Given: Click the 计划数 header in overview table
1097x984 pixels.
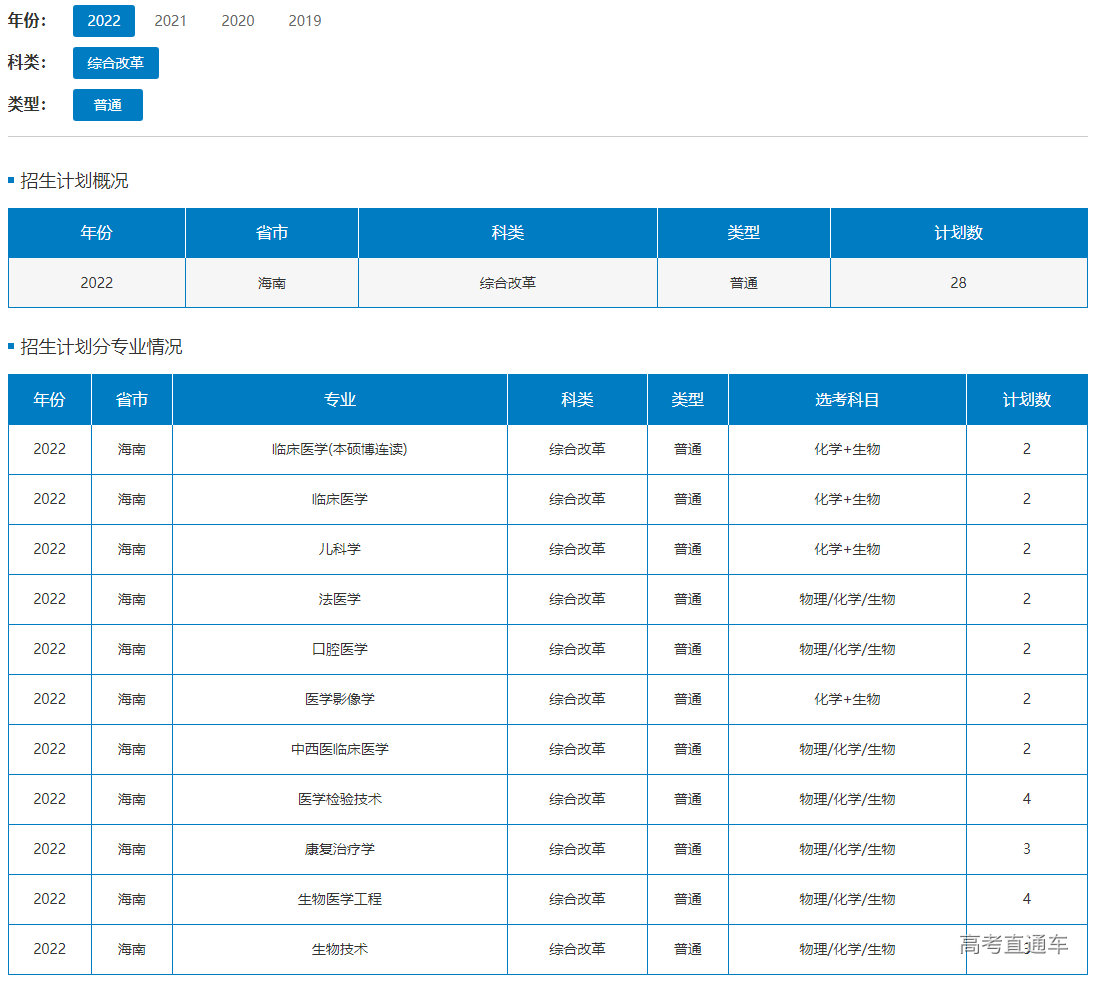Looking at the screenshot, I should [958, 233].
